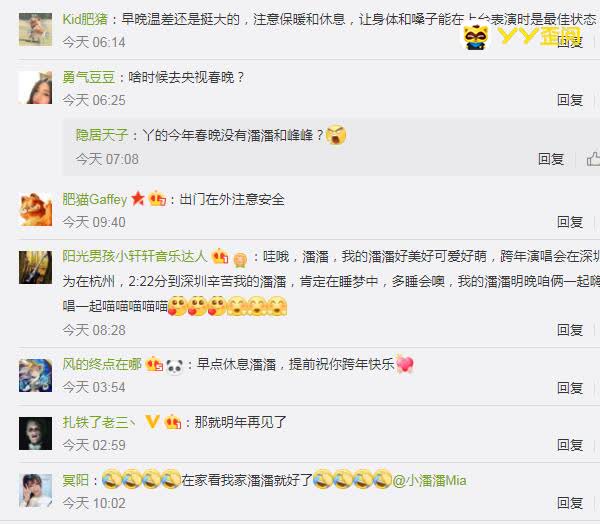The width and height of the screenshot is (600, 524).
Task: Reply to 隐居天子's nested comment
Action: click(x=551, y=158)
